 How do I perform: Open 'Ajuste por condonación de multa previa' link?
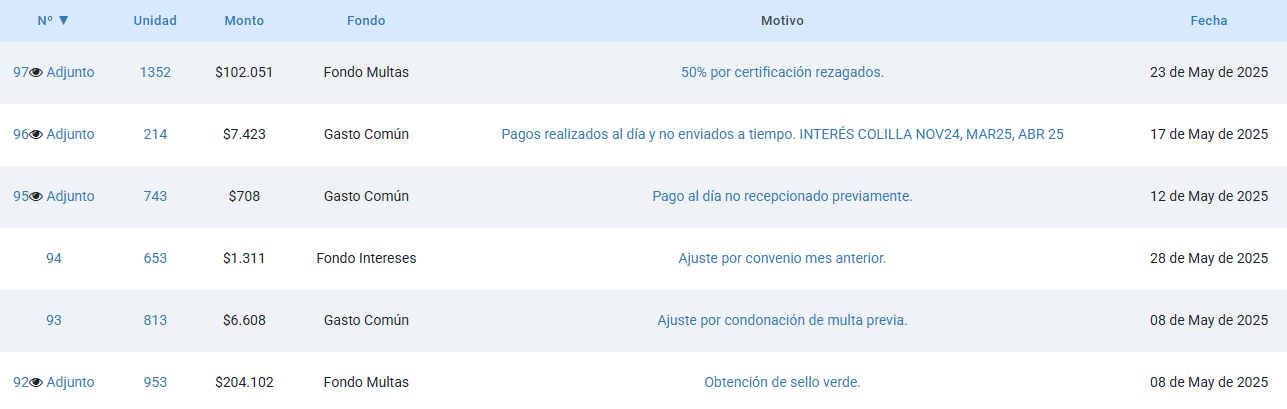click(782, 321)
